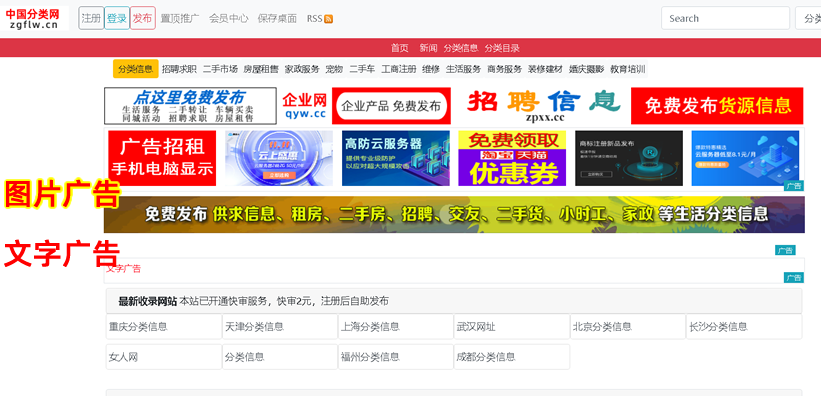The height and width of the screenshot is (396, 821).
Task: Open 女人网 site link
Action: click(x=124, y=357)
